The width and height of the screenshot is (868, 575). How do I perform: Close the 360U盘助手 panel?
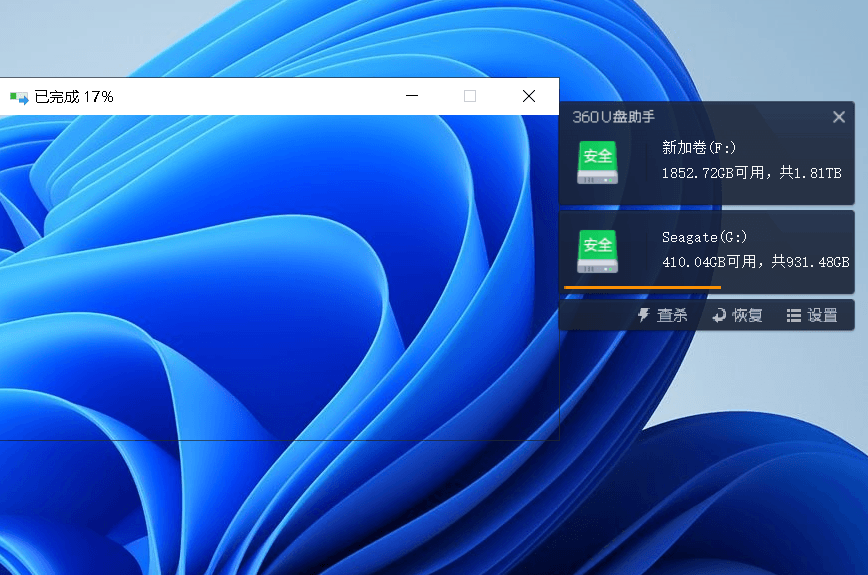(x=839, y=117)
